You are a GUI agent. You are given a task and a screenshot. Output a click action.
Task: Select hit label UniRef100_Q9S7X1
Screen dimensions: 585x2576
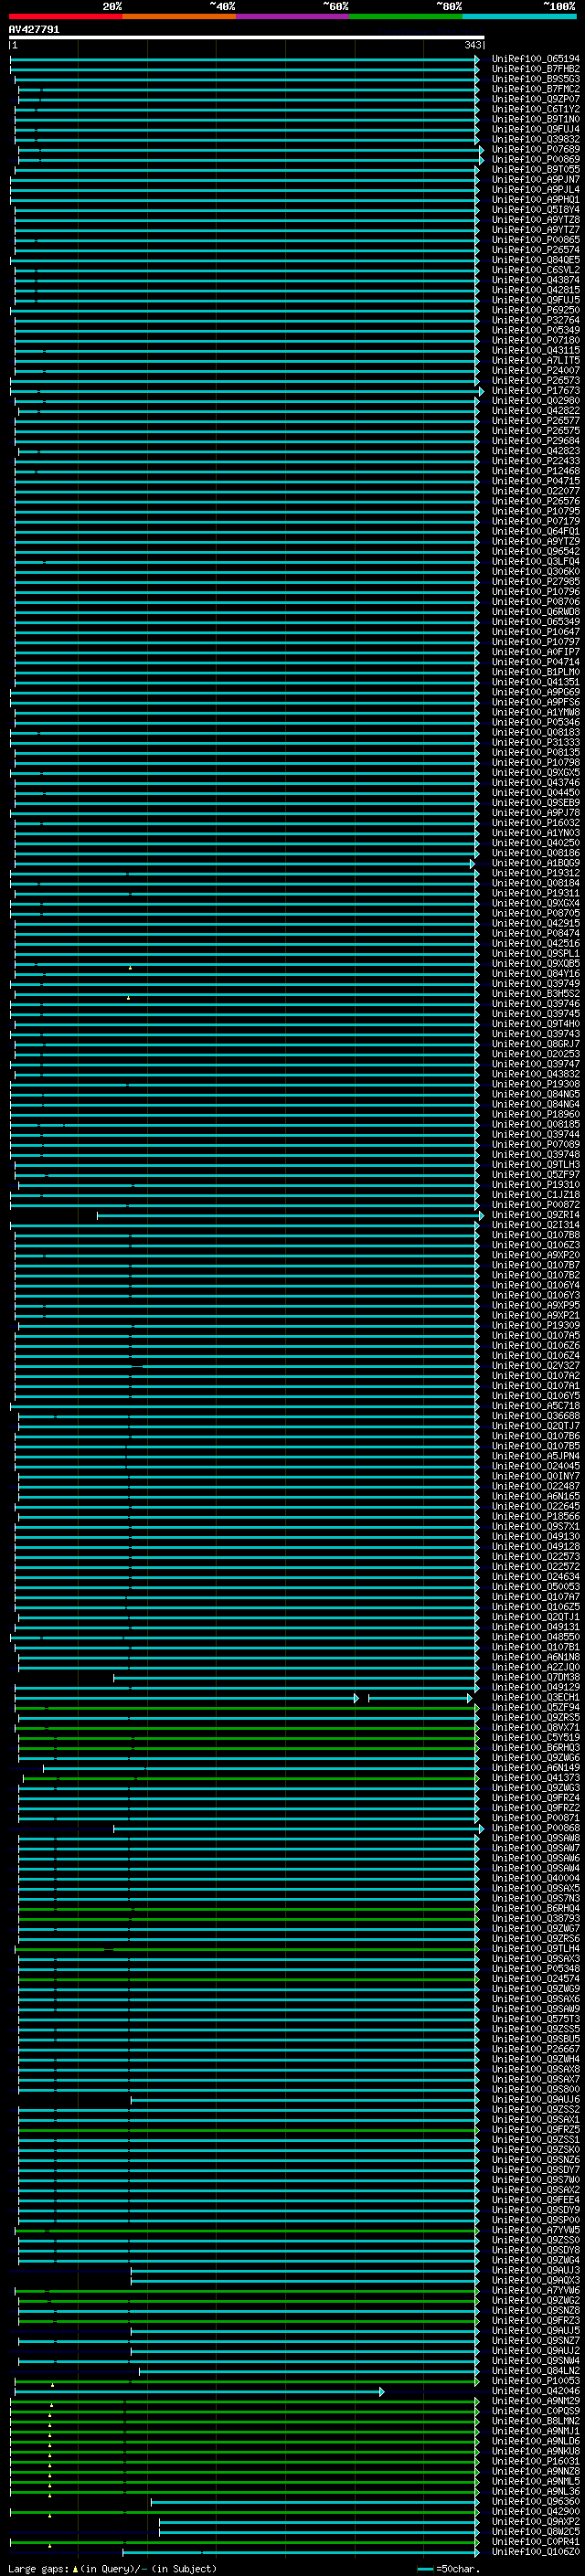tap(535, 1527)
